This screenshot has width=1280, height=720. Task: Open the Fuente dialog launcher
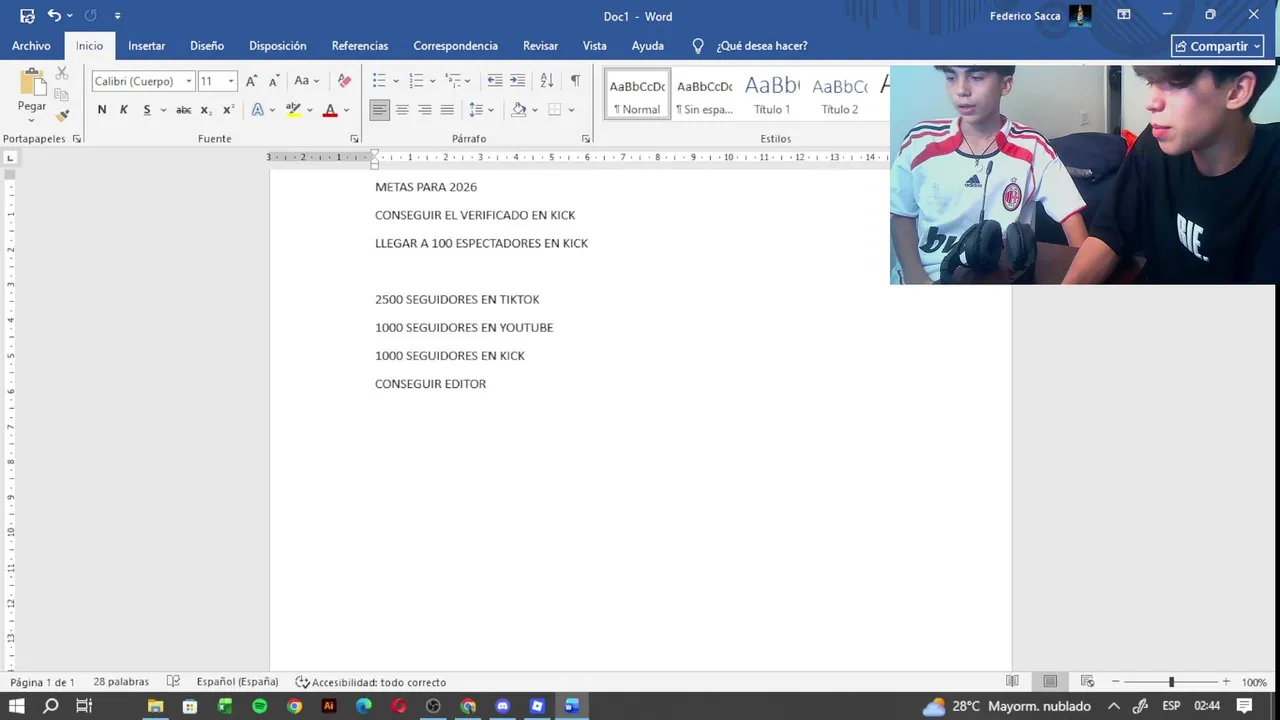pos(354,139)
